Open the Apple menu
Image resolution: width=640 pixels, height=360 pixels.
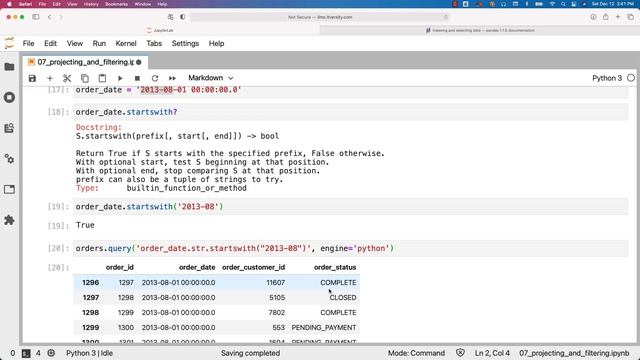tap(9, 4)
